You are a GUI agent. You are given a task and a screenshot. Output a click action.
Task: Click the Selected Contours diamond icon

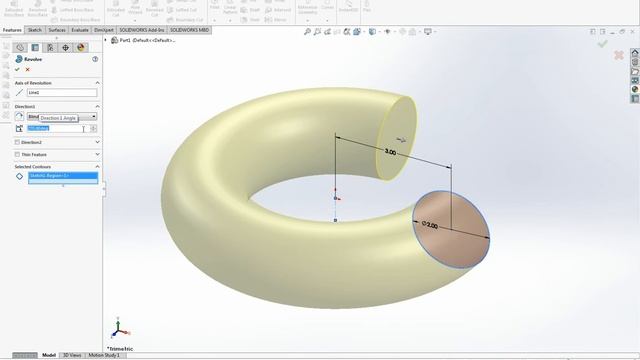click(19, 176)
